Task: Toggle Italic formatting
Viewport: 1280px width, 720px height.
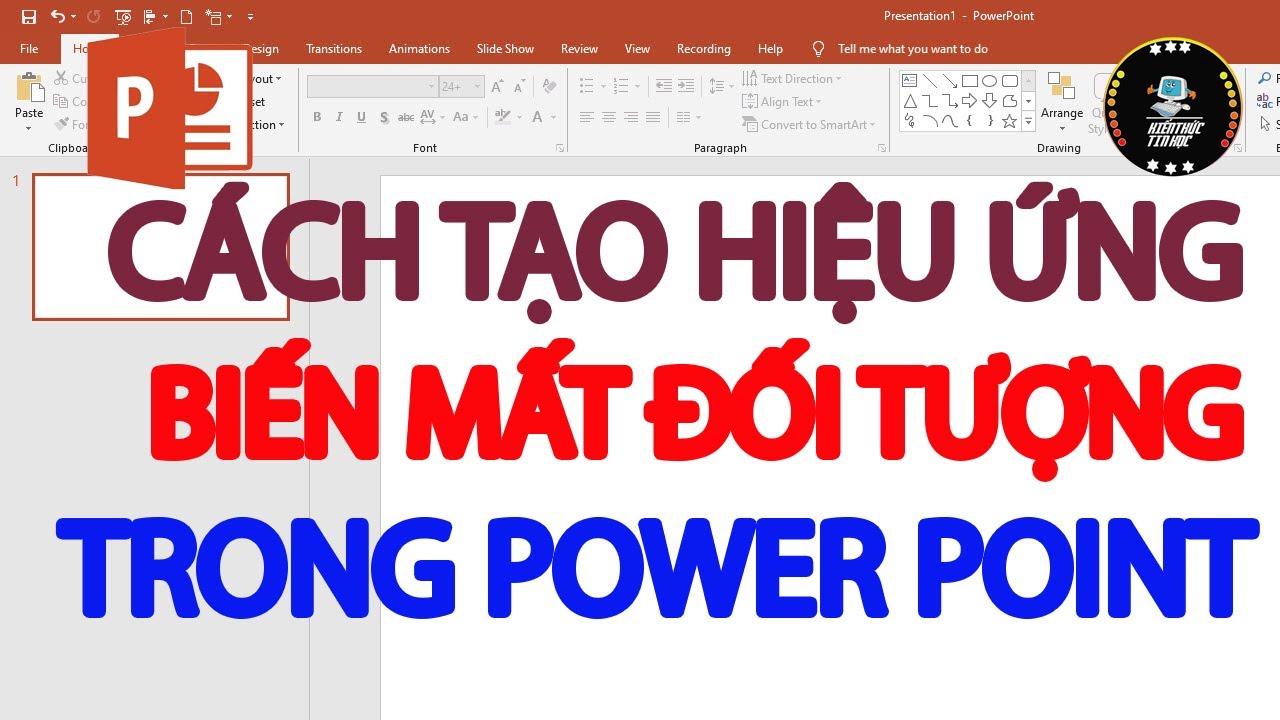Action: tap(339, 117)
